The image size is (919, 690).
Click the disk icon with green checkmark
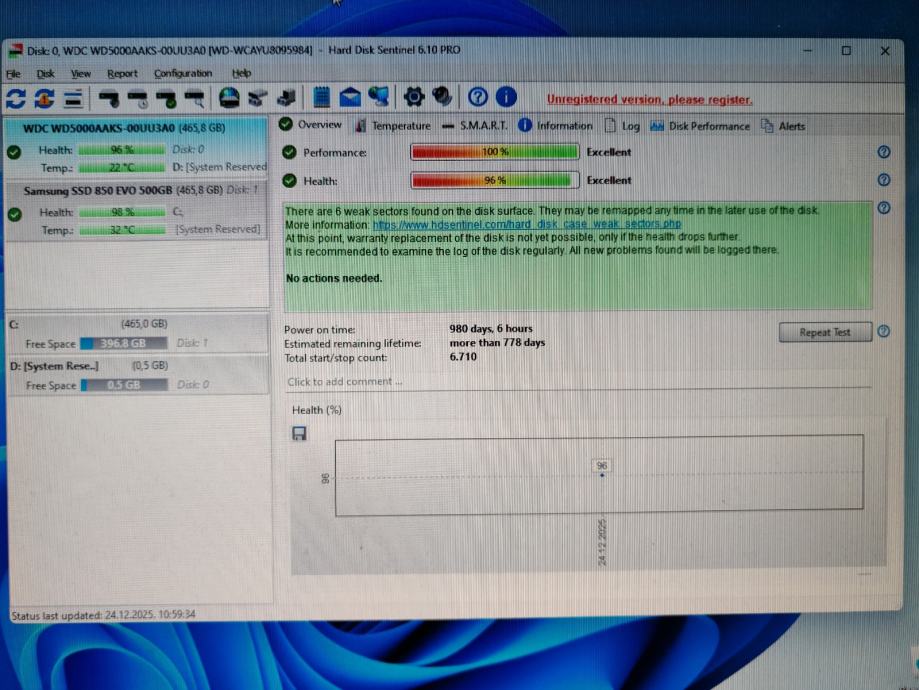pos(166,98)
